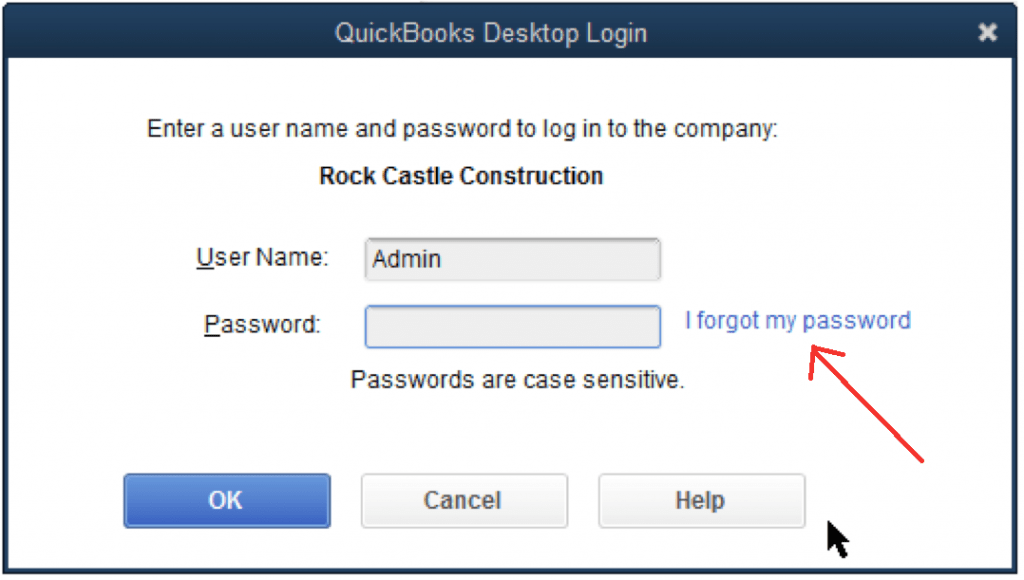Click the Cancel button
Image resolution: width=1024 pixels, height=580 pixels.
tap(463, 500)
